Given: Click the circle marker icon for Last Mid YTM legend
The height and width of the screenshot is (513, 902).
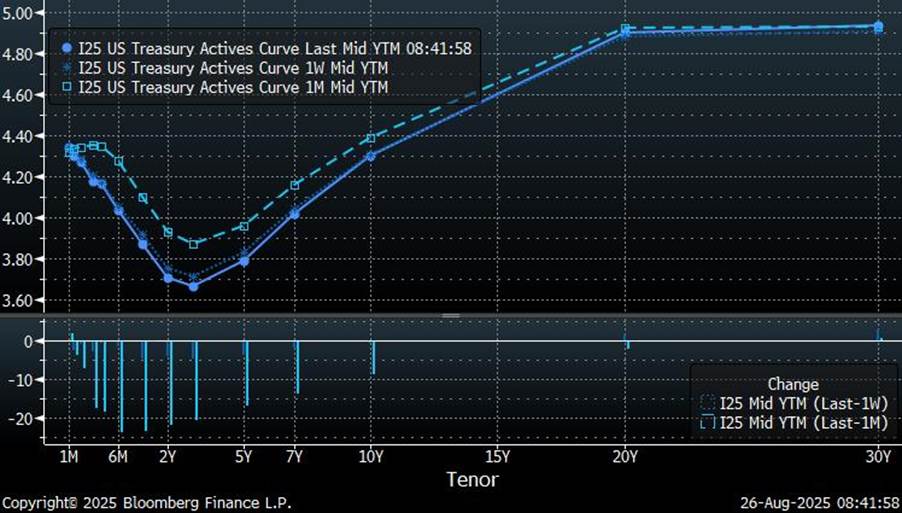Looking at the screenshot, I should coord(67,47).
